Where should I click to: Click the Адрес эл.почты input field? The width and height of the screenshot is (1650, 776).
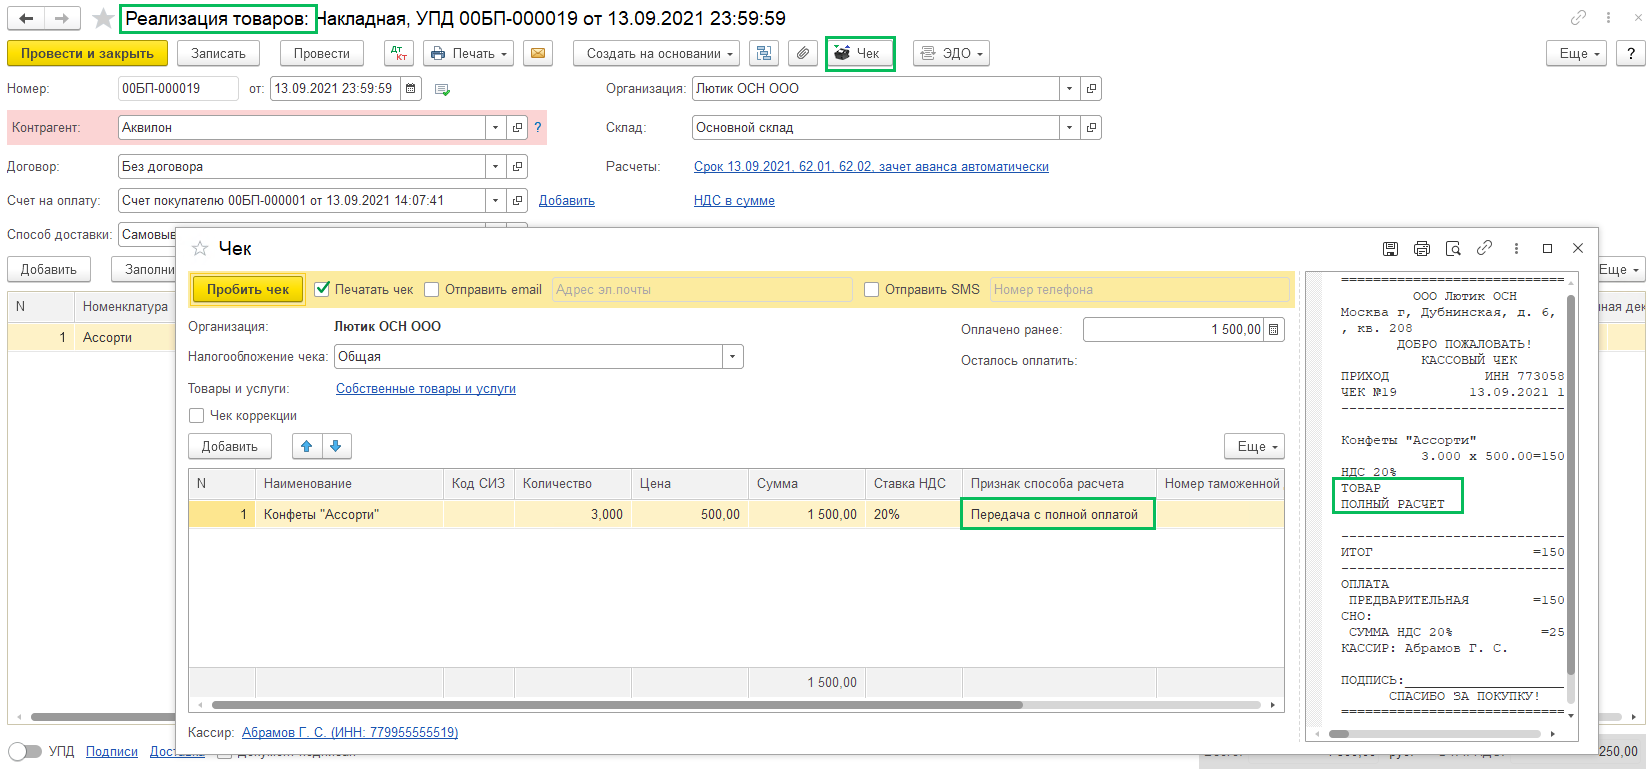coord(702,289)
